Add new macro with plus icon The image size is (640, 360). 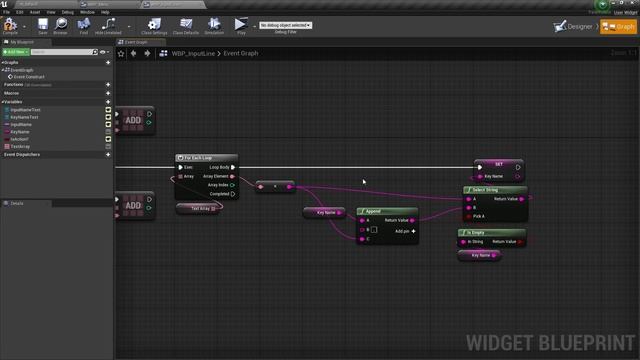coord(108,93)
